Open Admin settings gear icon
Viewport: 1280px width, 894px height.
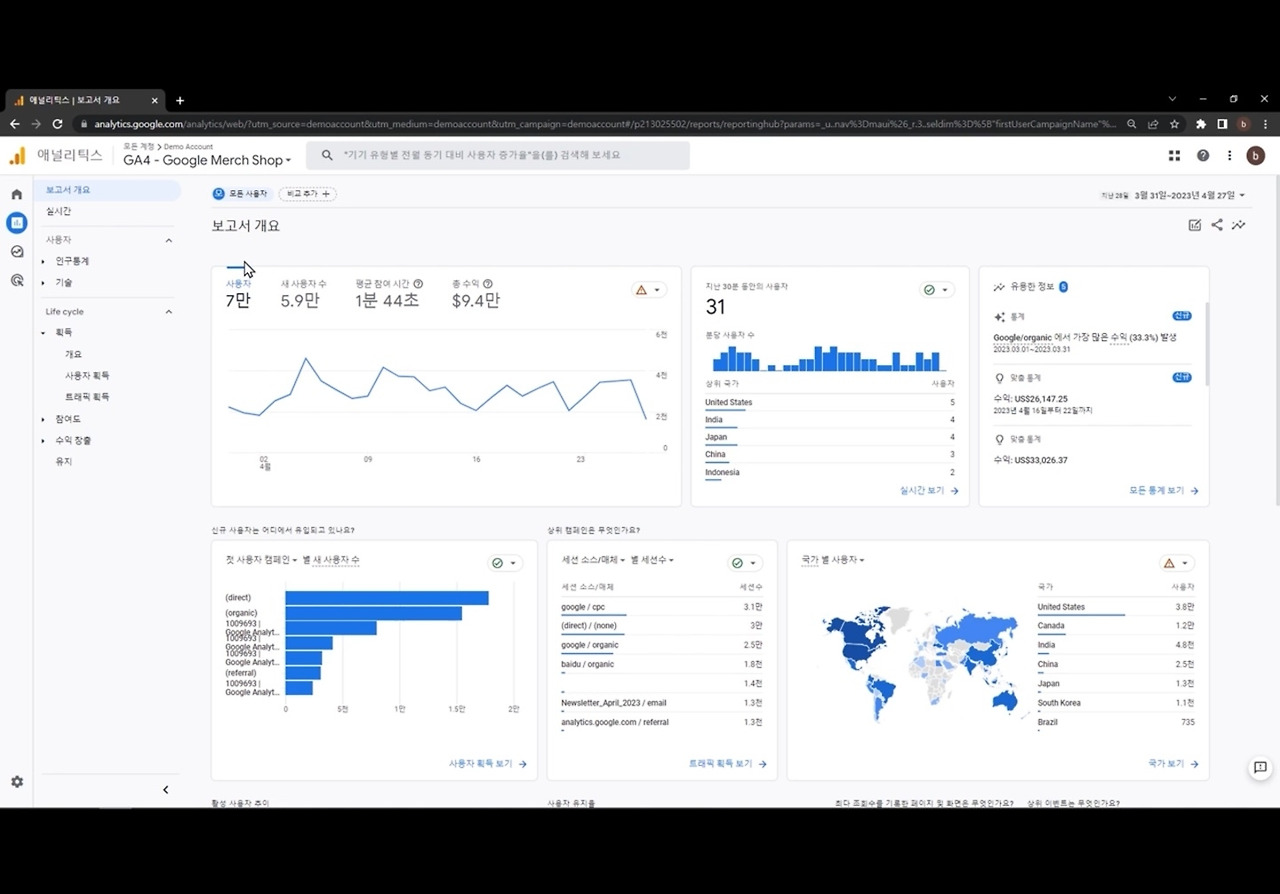click(x=17, y=782)
